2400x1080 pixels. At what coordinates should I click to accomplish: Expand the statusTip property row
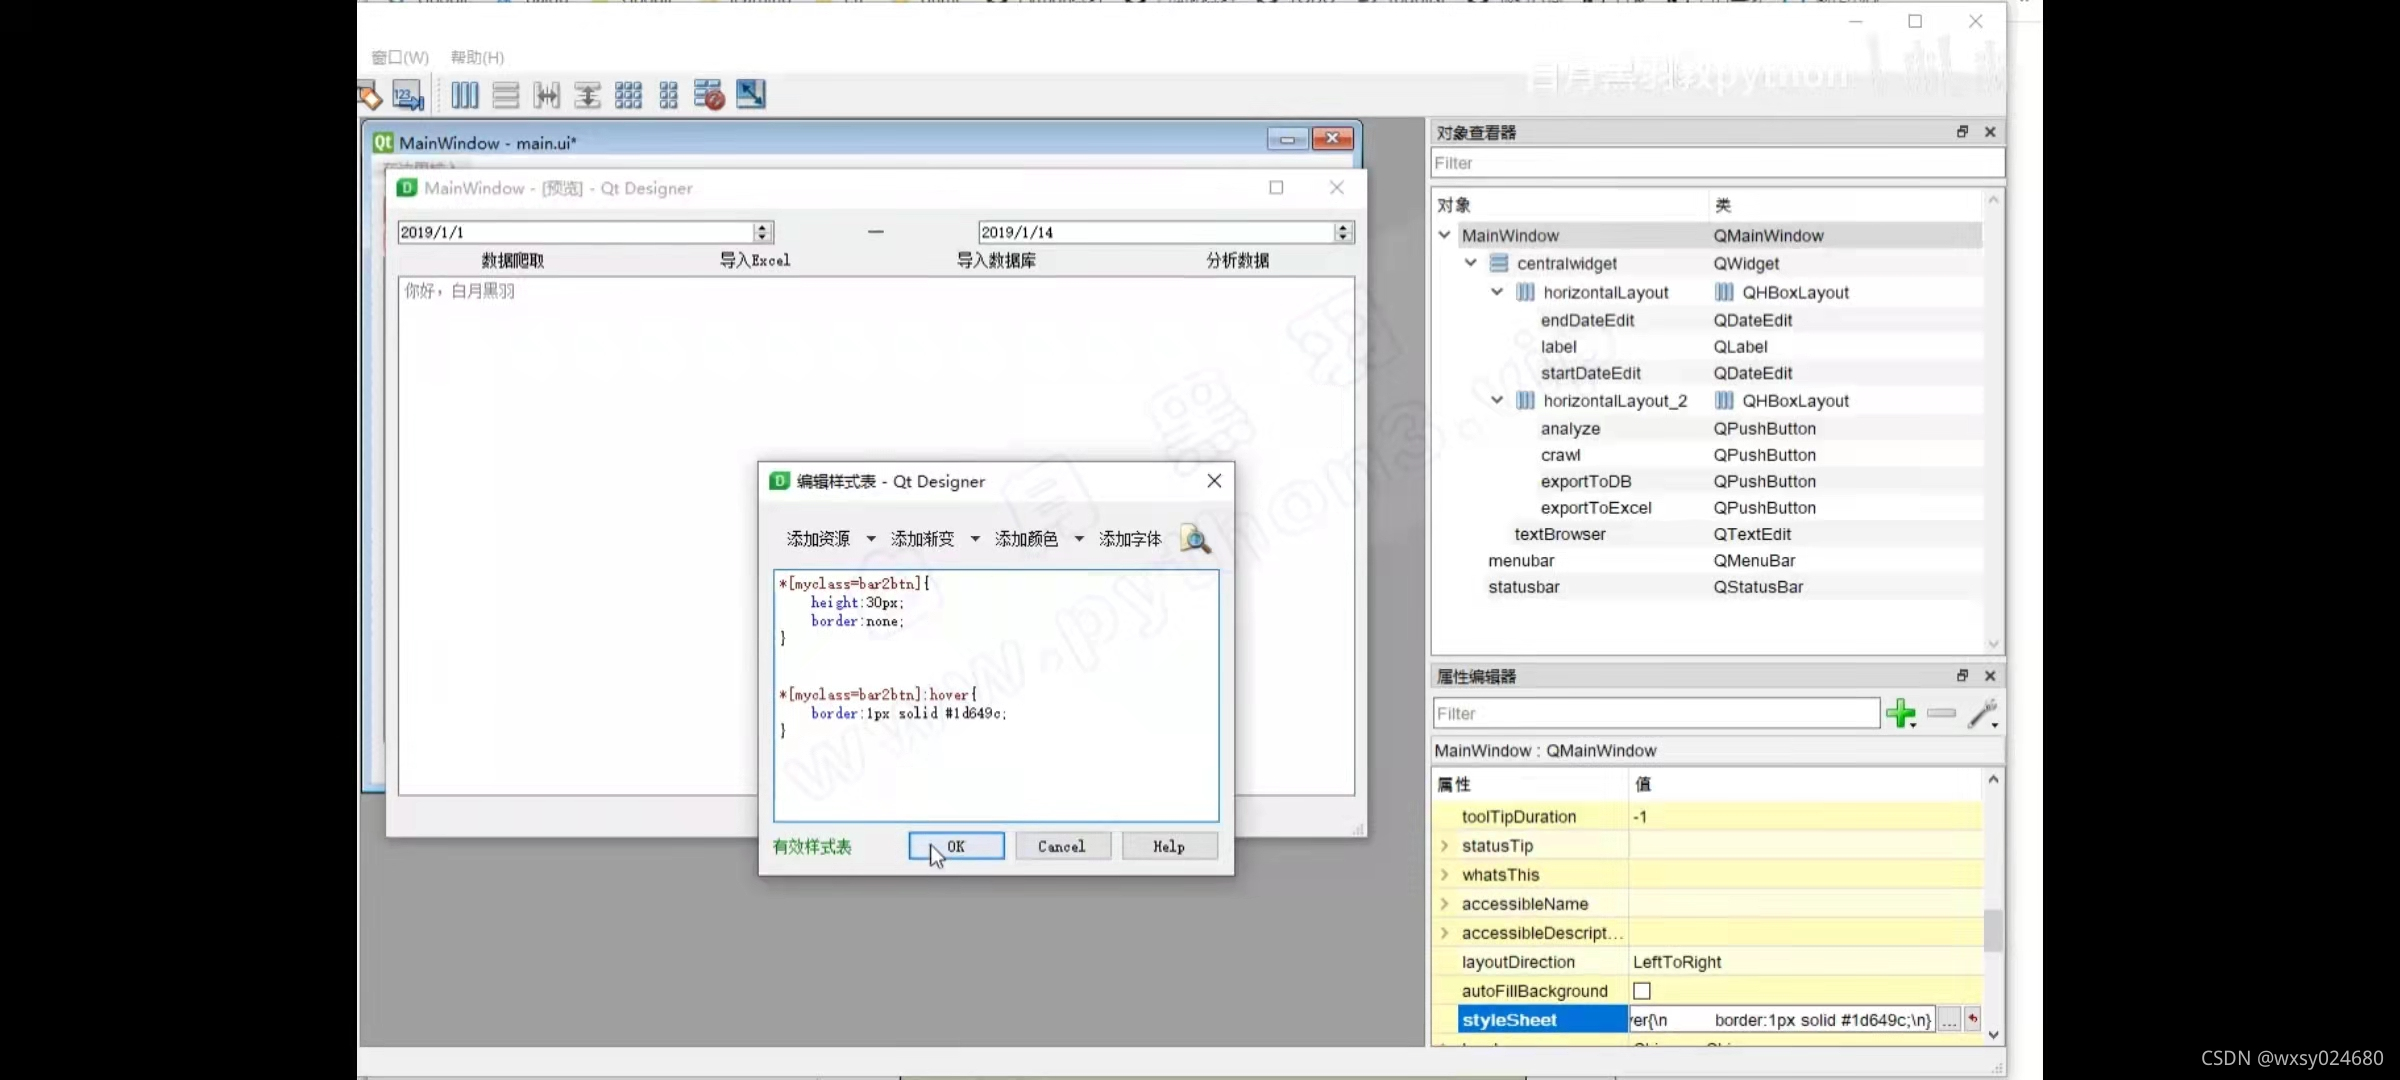point(1445,845)
